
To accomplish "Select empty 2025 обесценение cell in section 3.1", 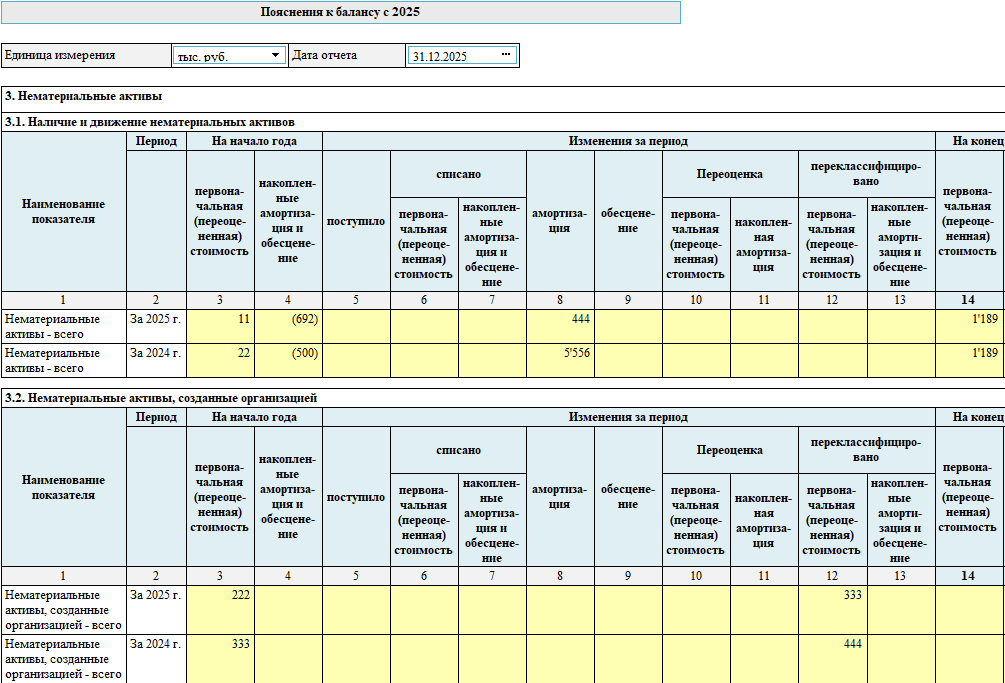I will pyautogui.click(x=628, y=327).
